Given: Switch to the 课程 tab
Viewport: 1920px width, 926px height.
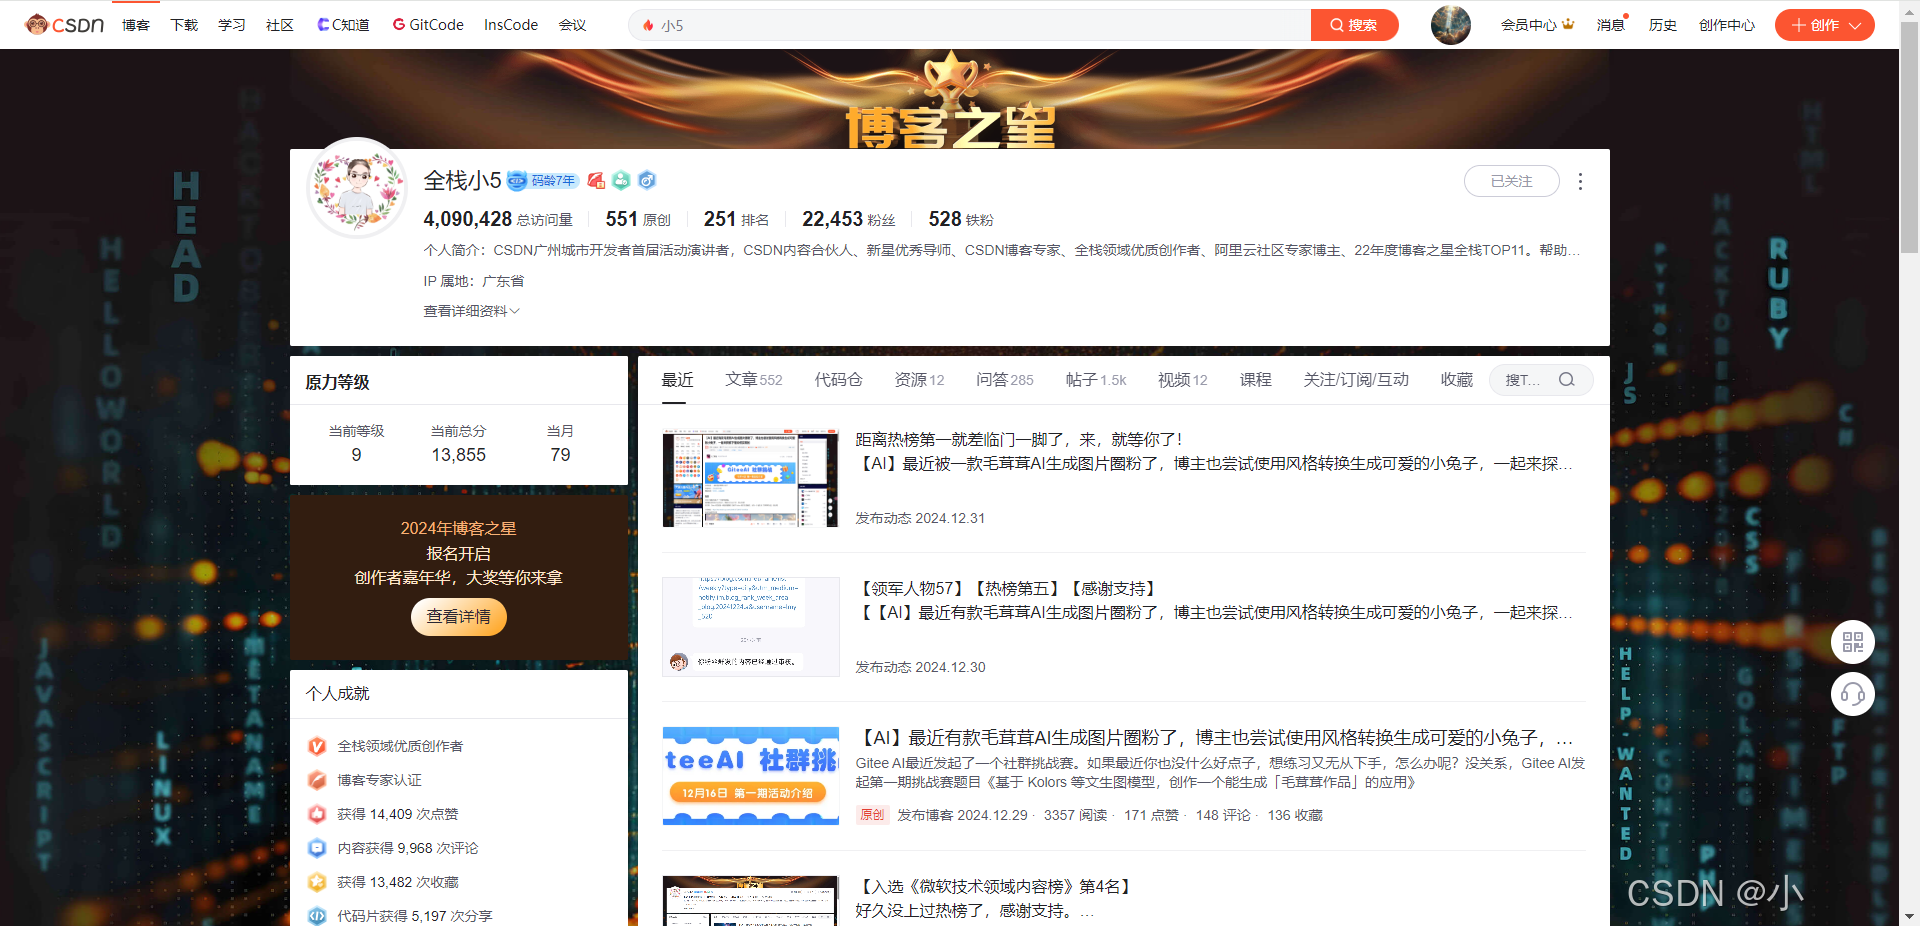Looking at the screenshot, I should coord(1255,380).
